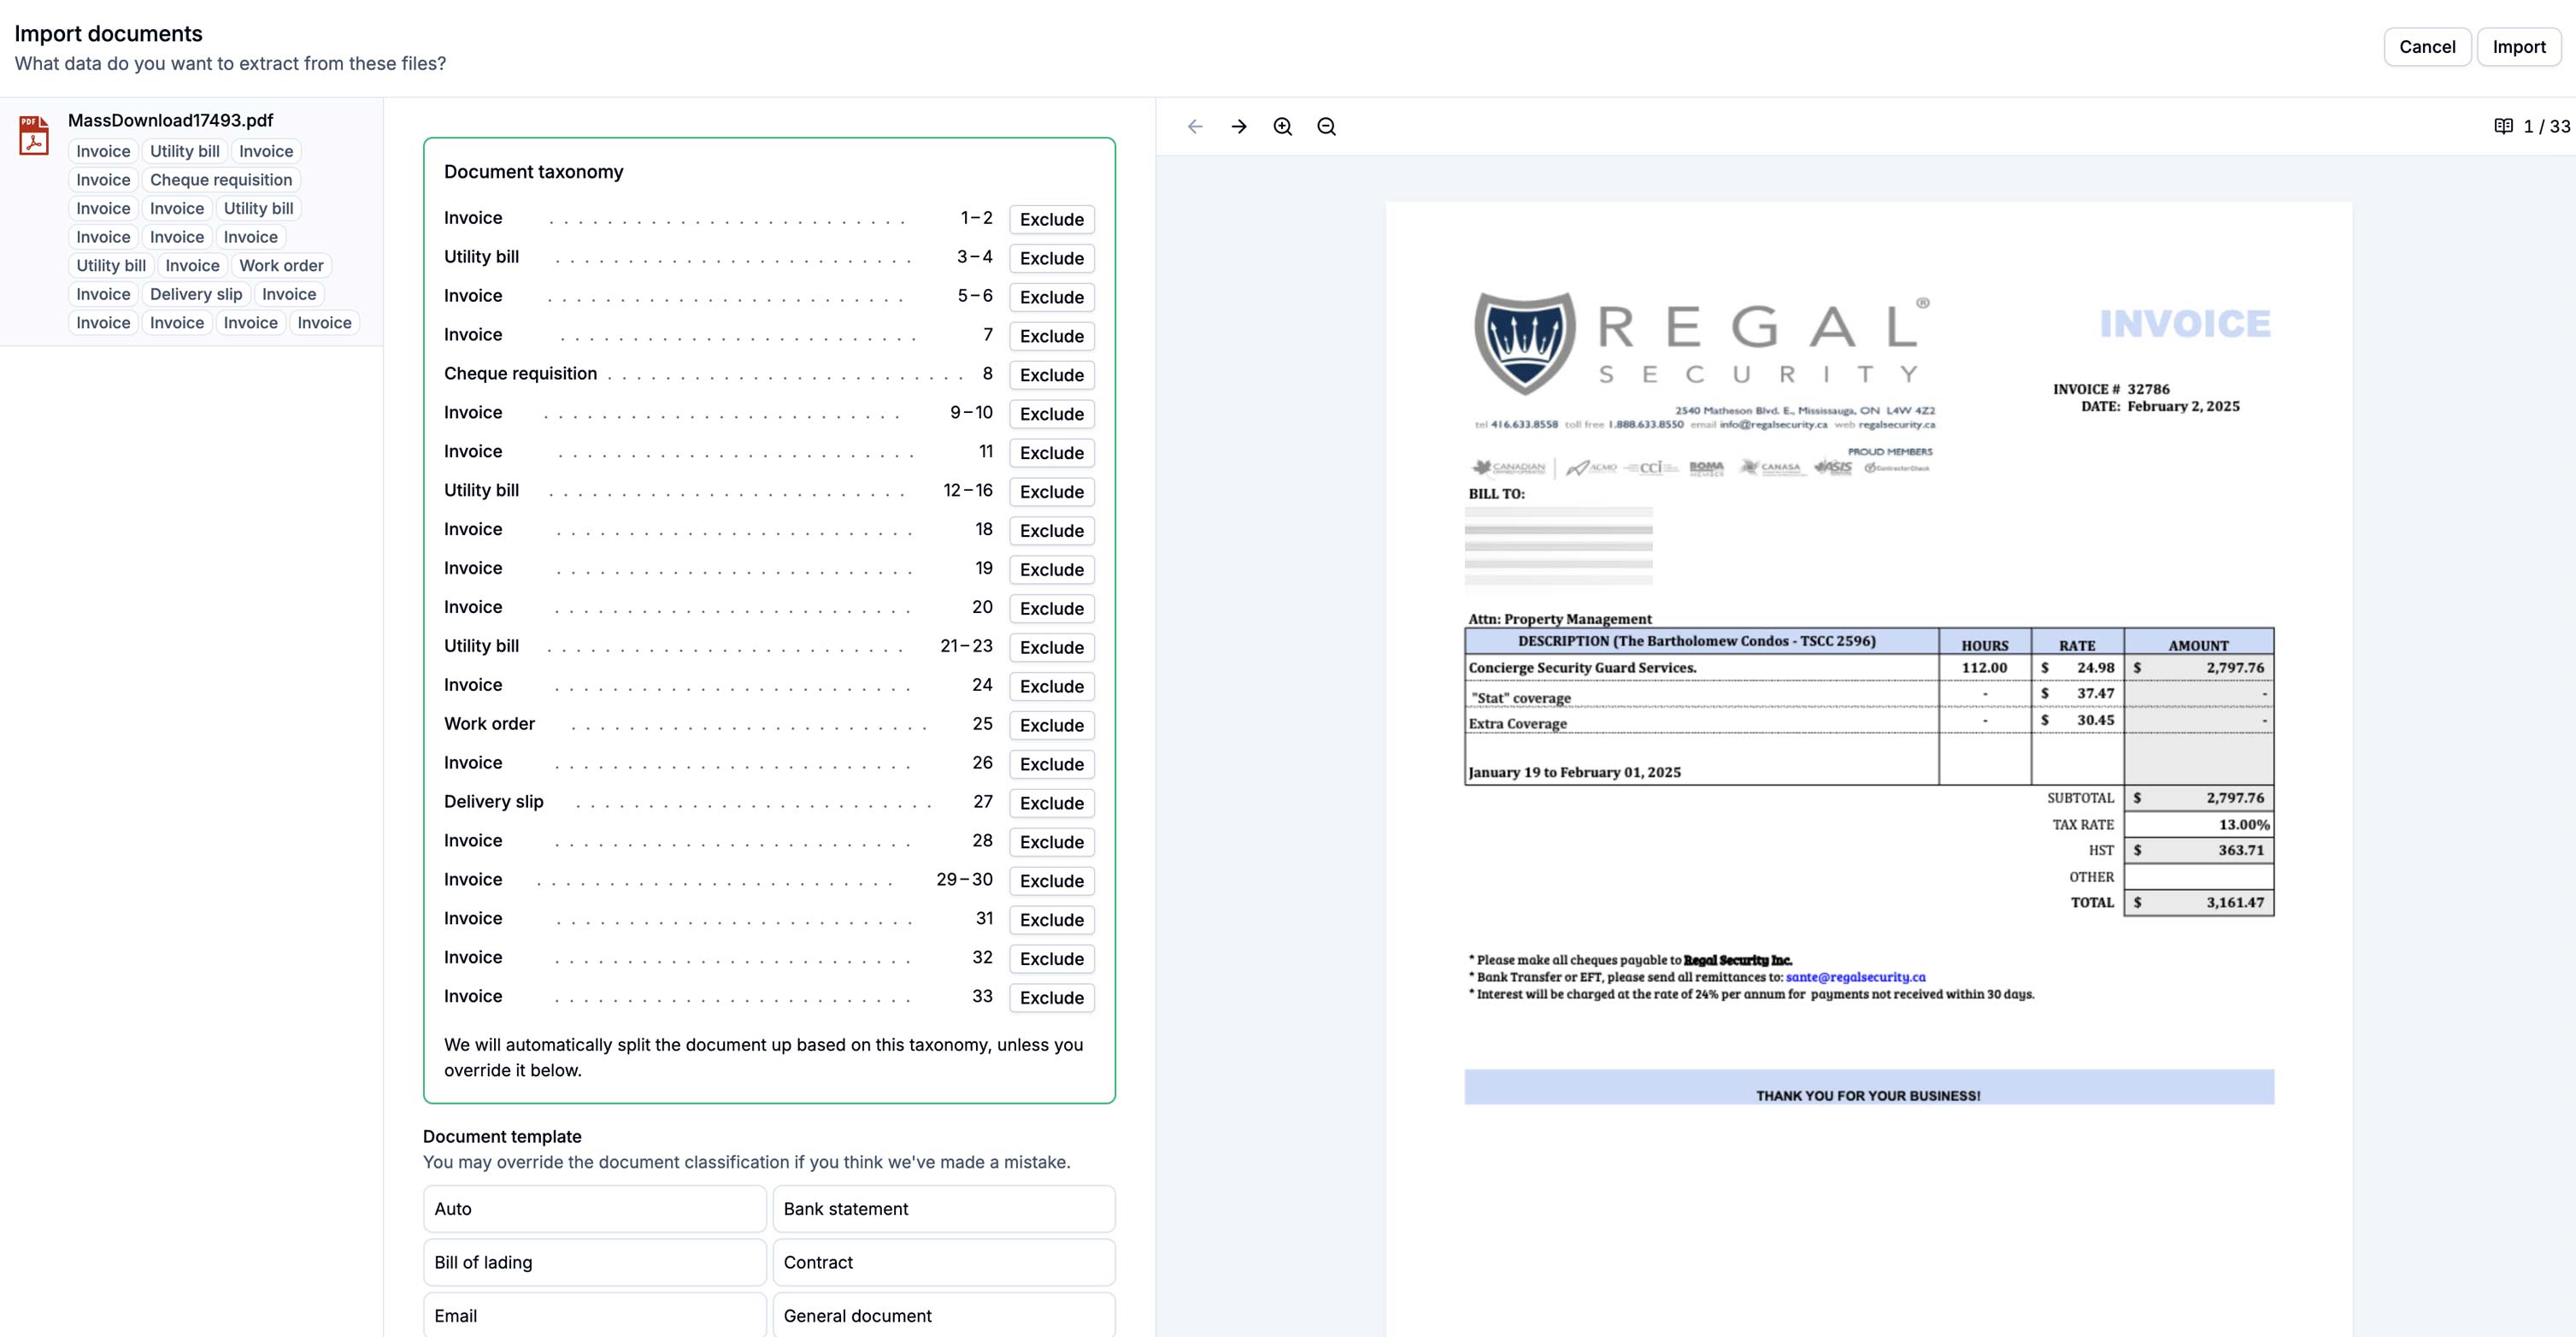Exclude the Delivery slip on page 27
The width and height of the screenshot is (2576, 1337).
(x=1051, y=803)
